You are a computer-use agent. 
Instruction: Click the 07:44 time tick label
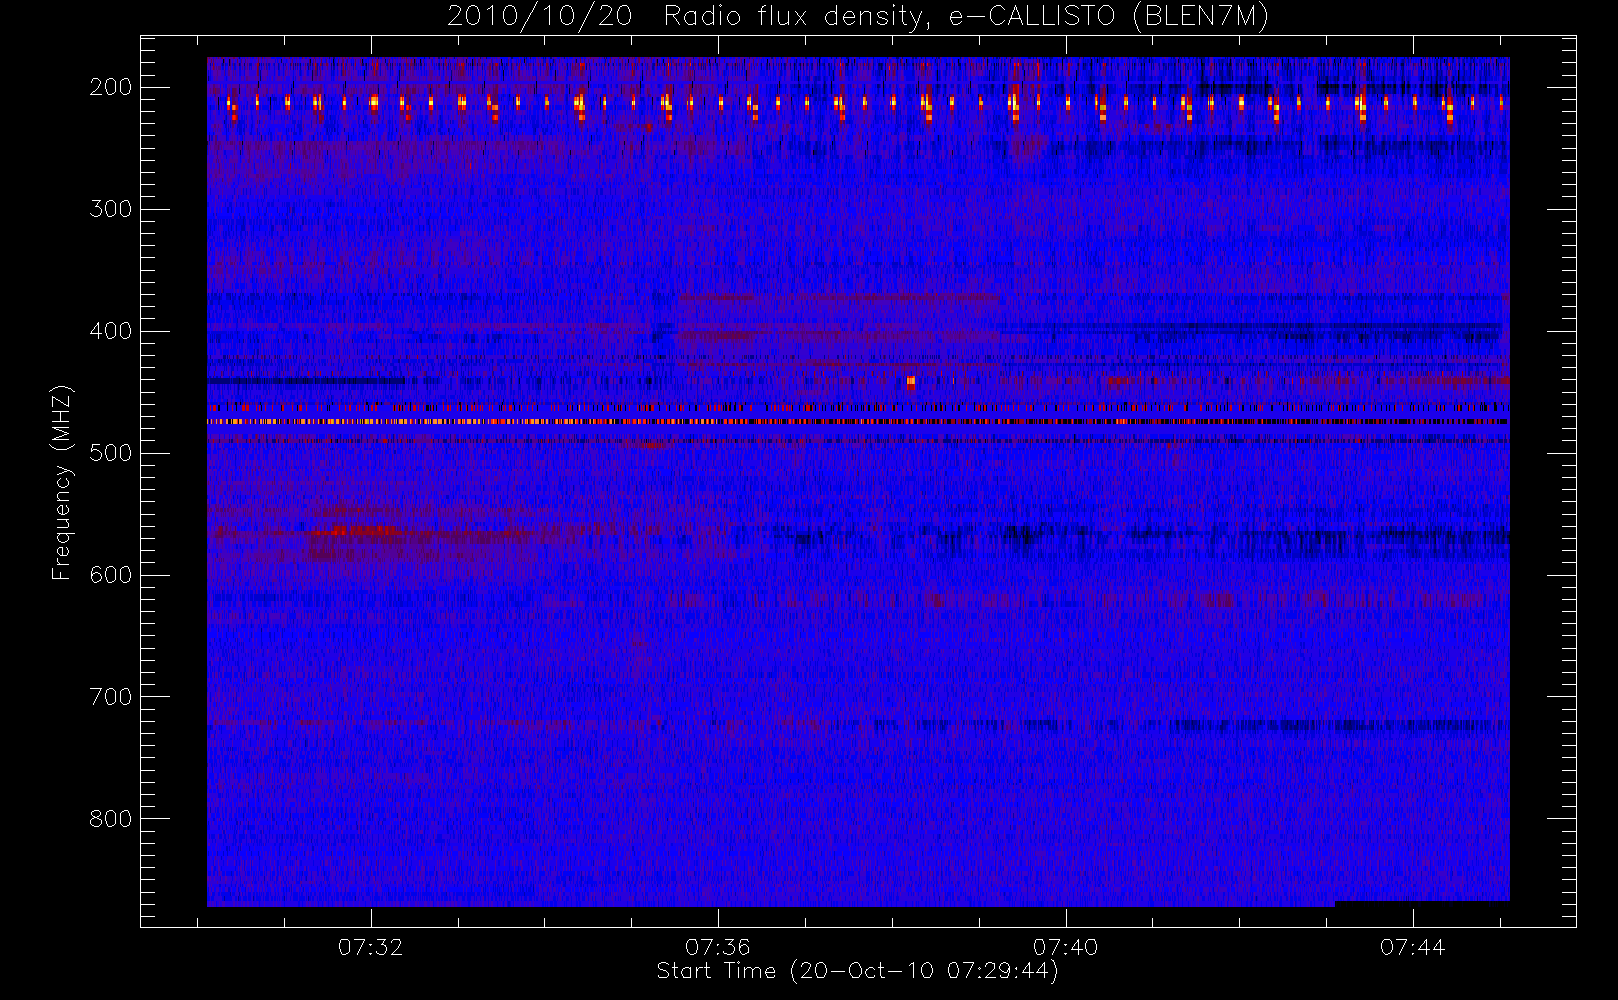point(1413,947)
